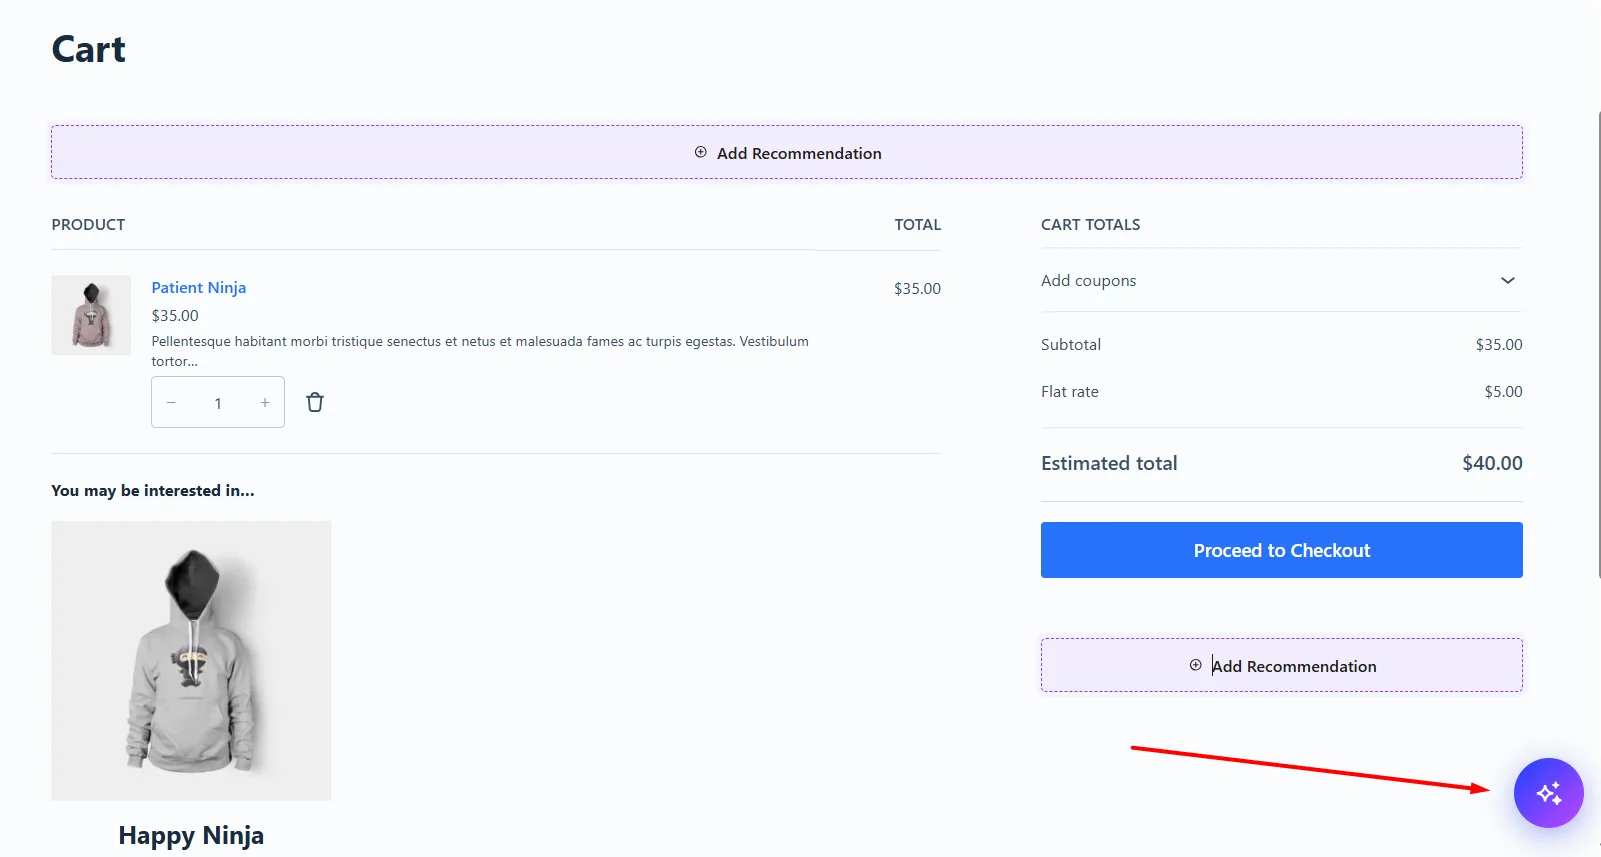The width and height of the screenshot is (1601, 857).
Task: Click the PRODUCT column header
Action: tap(88, 225)
